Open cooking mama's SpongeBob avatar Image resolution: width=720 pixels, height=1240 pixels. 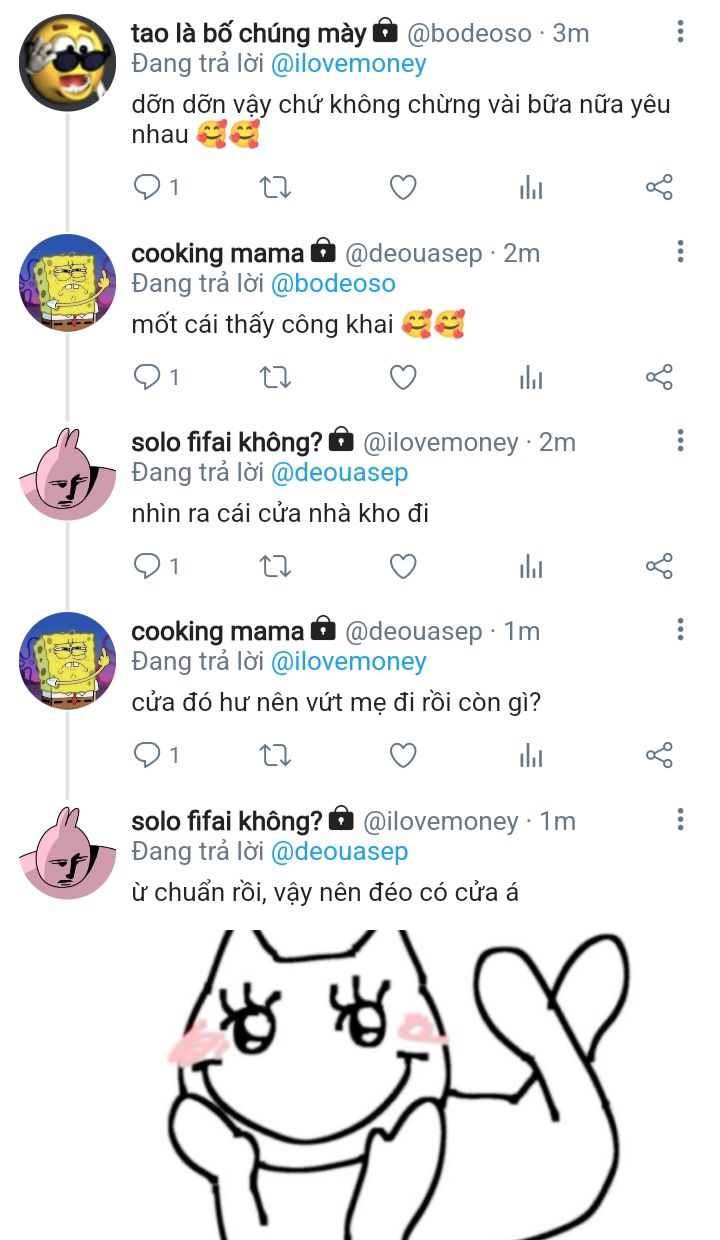click(x=67, y=282)
